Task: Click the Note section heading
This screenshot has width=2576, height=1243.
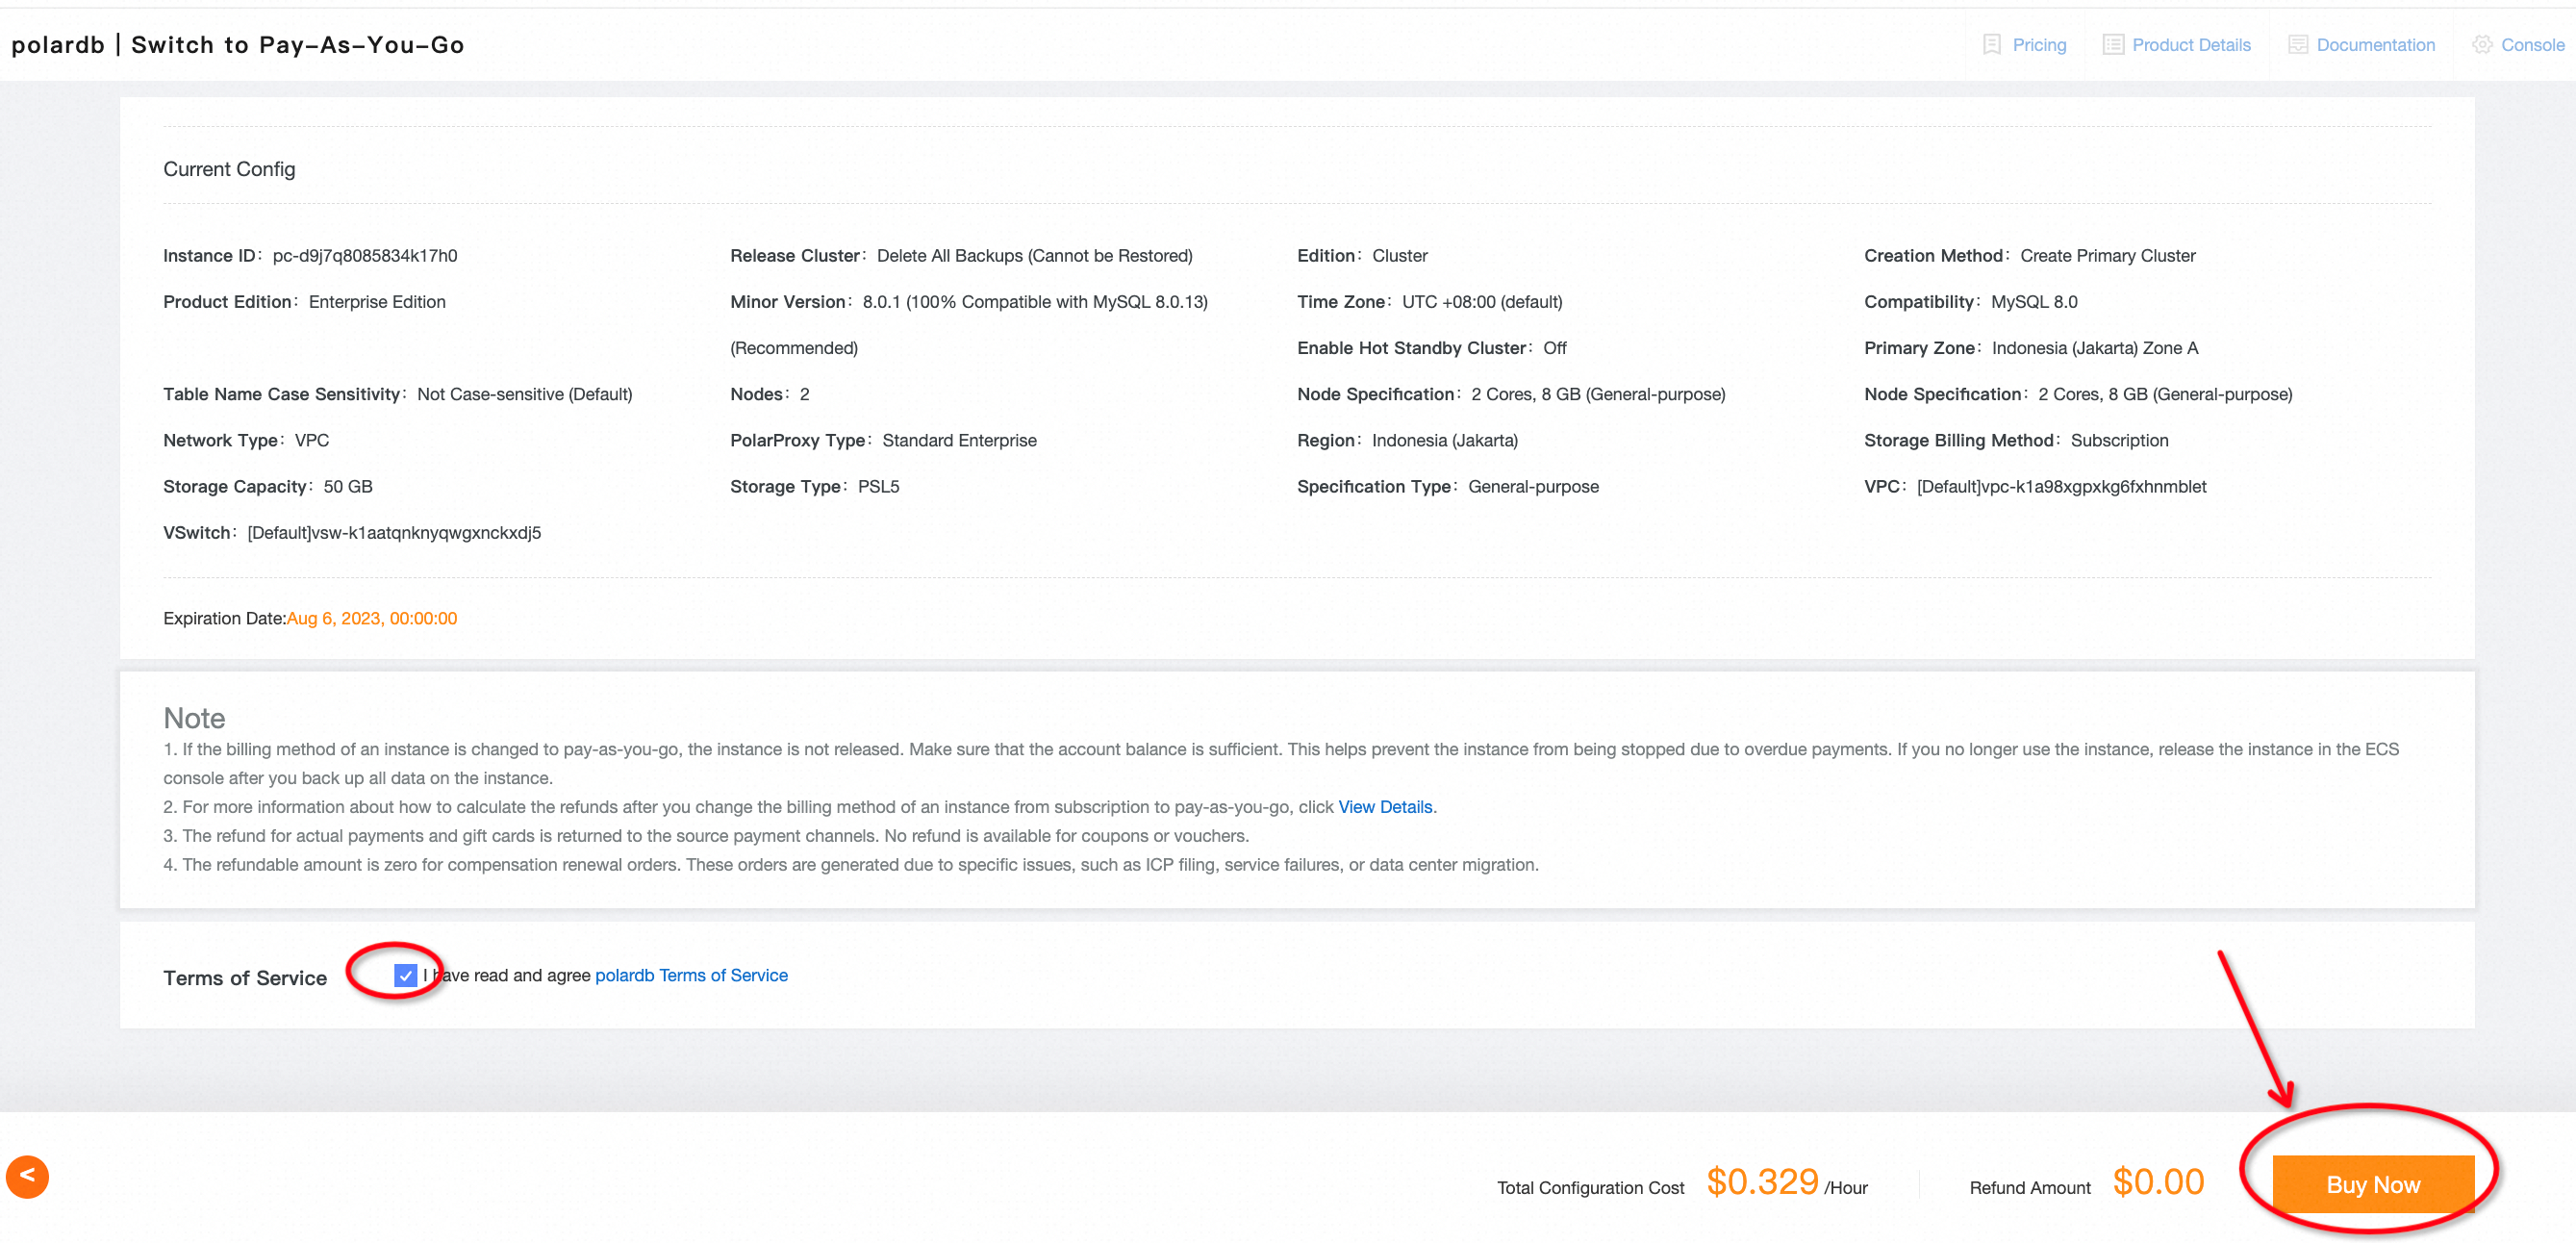Action: [194, 718]
